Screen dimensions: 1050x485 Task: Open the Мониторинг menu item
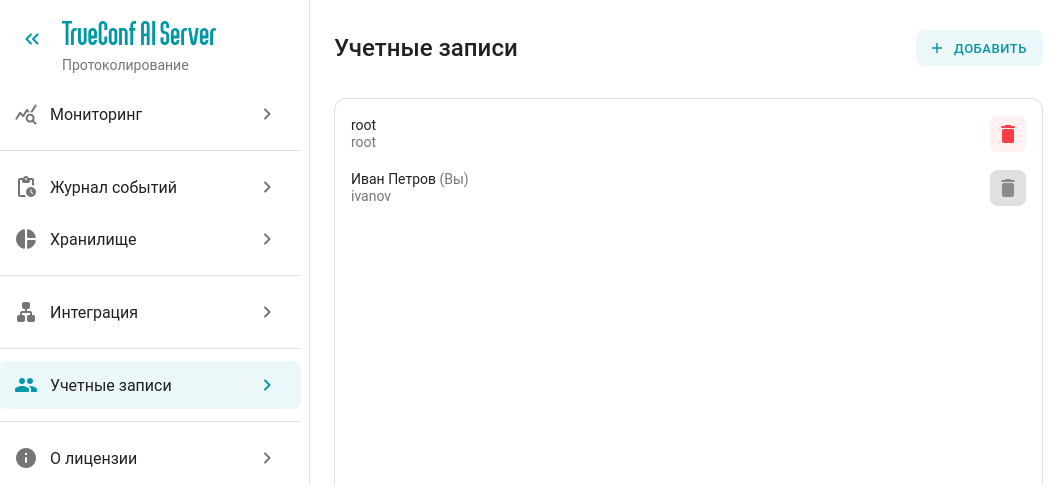pyautogui.click(x=151, y=115)
